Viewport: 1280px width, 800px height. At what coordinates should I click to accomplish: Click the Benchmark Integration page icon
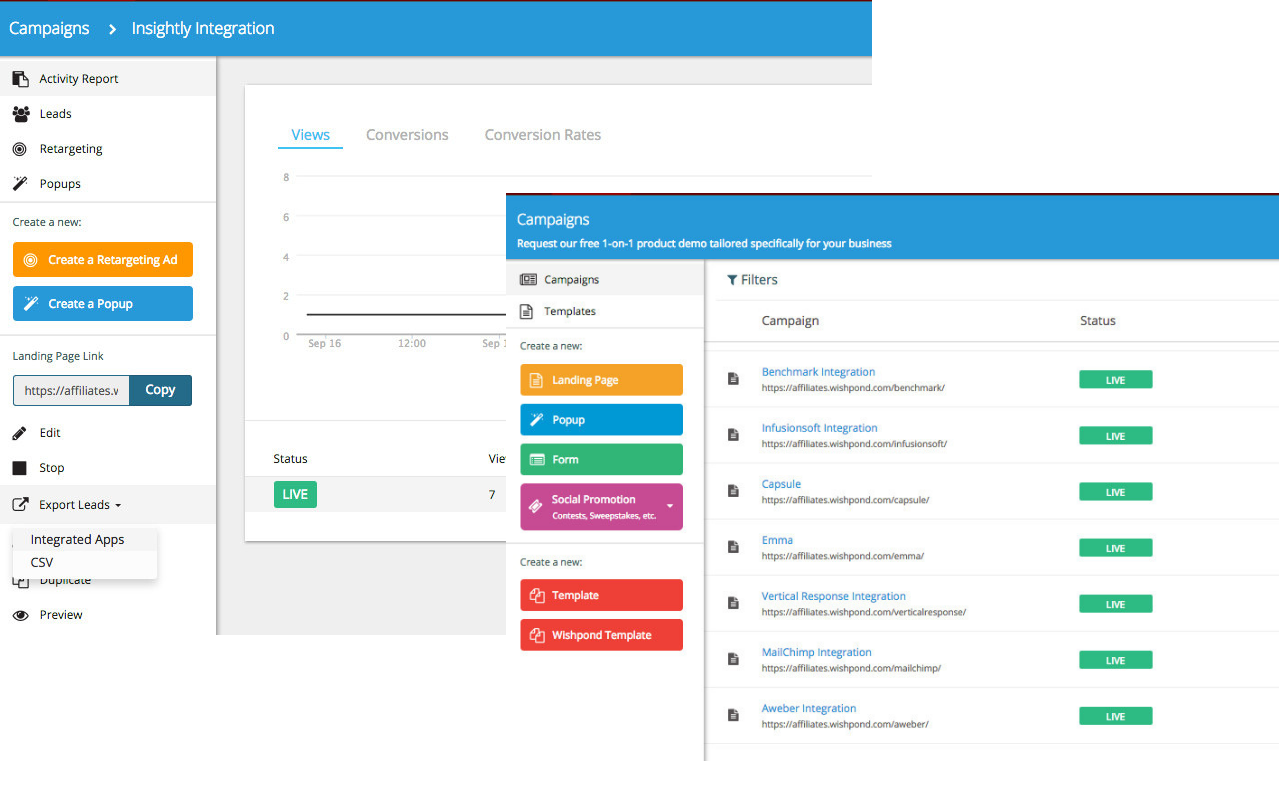pyautogui.click(x=733, y=379)
